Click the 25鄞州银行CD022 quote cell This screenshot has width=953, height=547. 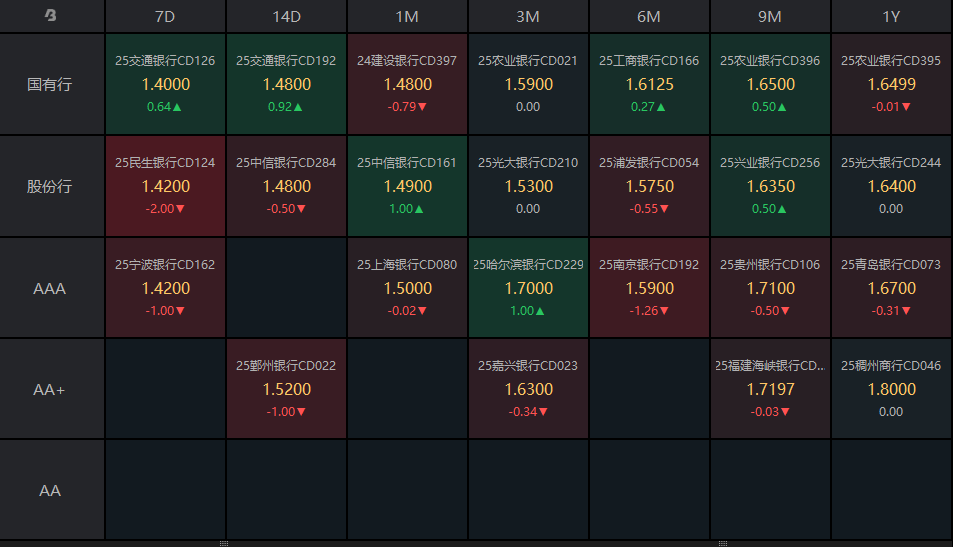coord(286,389)
